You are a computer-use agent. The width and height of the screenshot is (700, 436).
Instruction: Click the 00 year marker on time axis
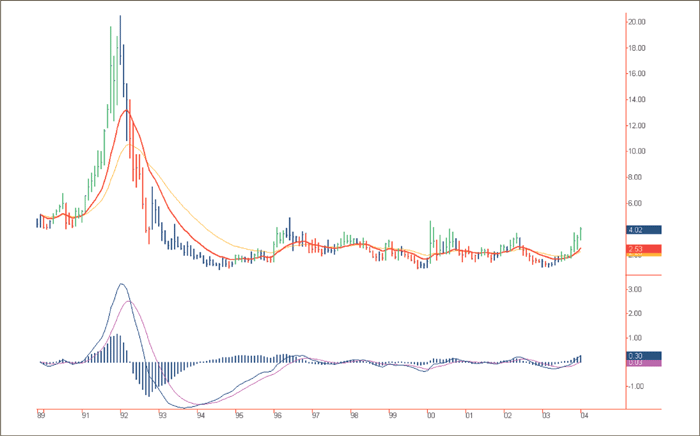(x=430, y=414)
